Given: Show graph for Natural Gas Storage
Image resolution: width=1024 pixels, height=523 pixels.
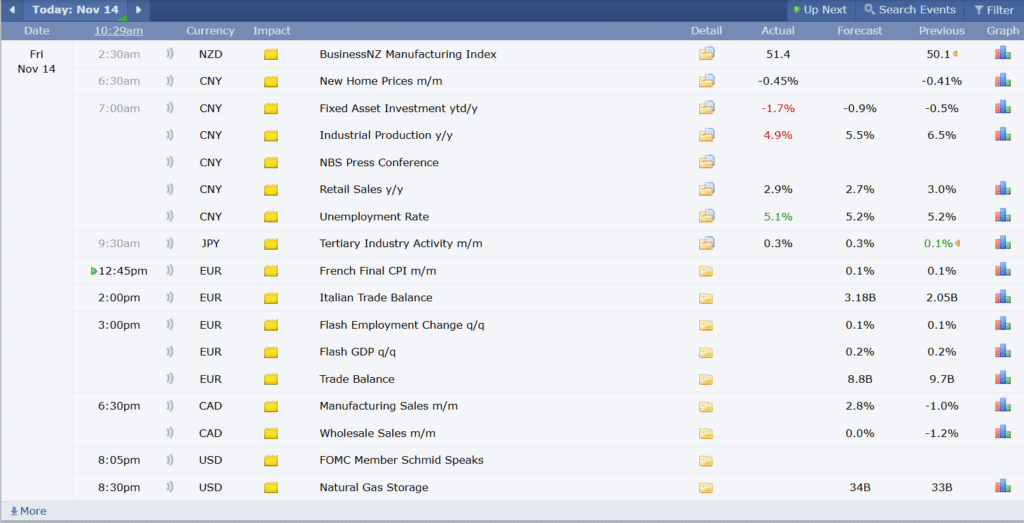Looking at the screenshot, I should coord(1002,487).
